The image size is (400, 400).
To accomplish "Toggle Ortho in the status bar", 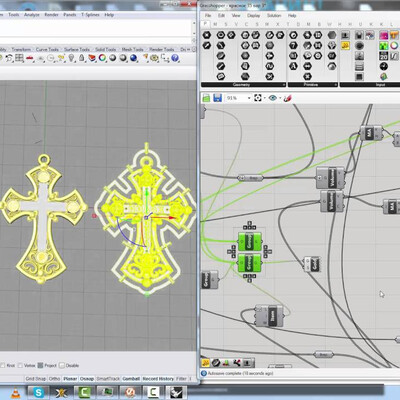I will tap(54, 379).
